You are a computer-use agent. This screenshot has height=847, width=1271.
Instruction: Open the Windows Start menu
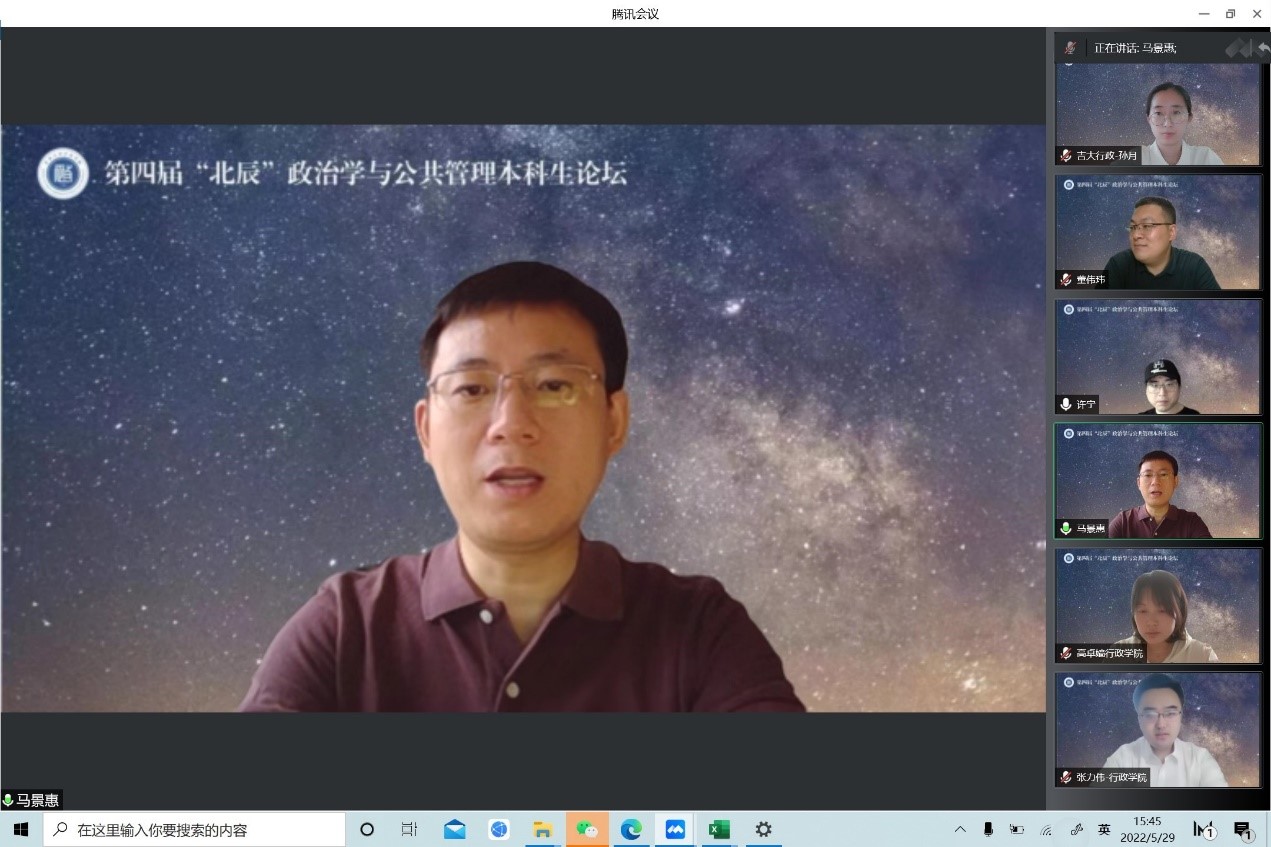[21, 829]
